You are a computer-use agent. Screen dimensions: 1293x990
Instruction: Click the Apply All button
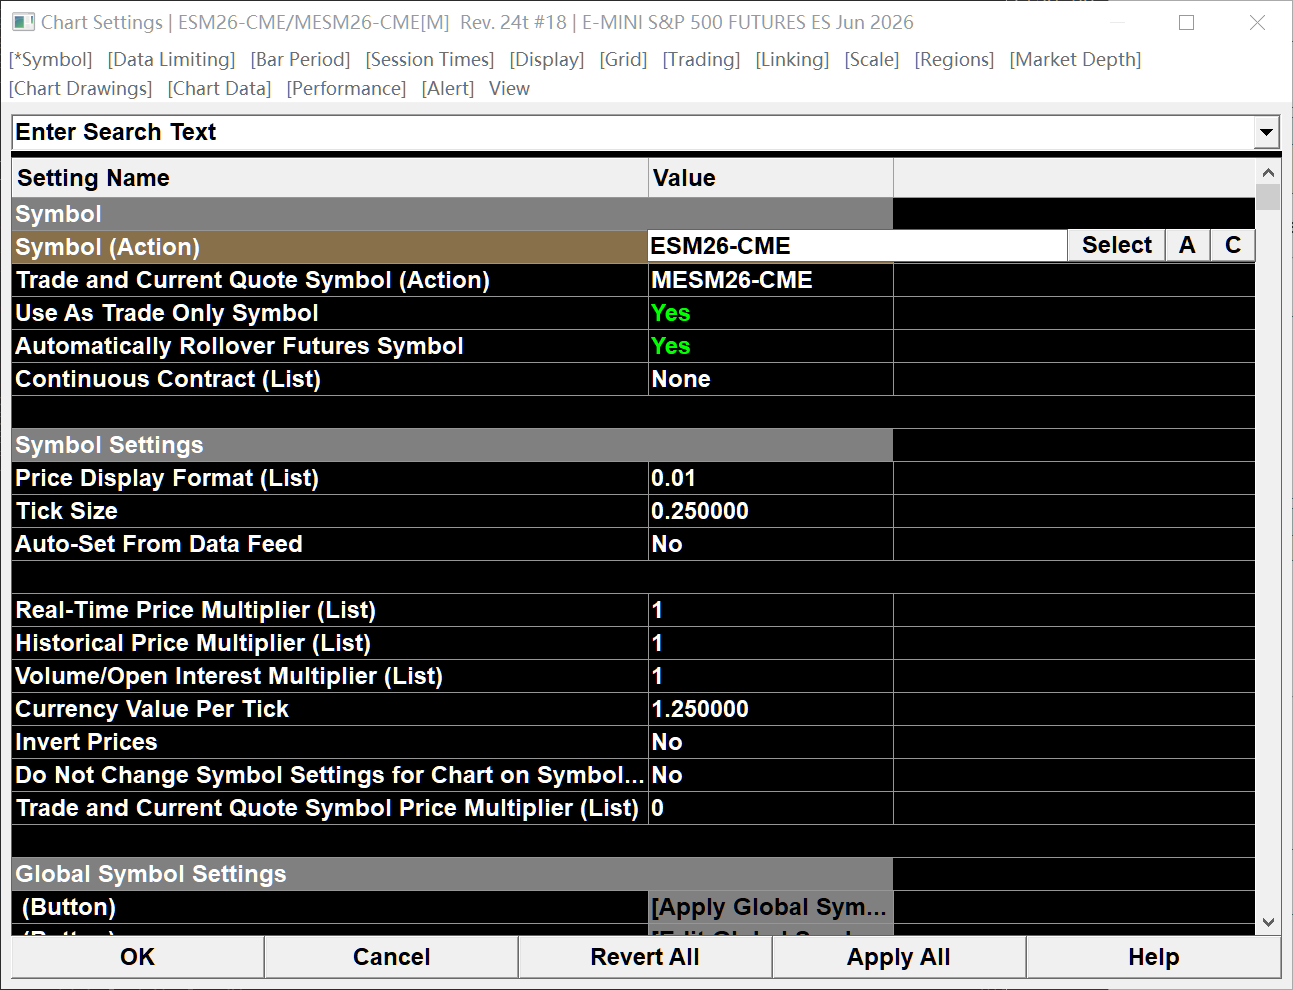tap(899, 957)
